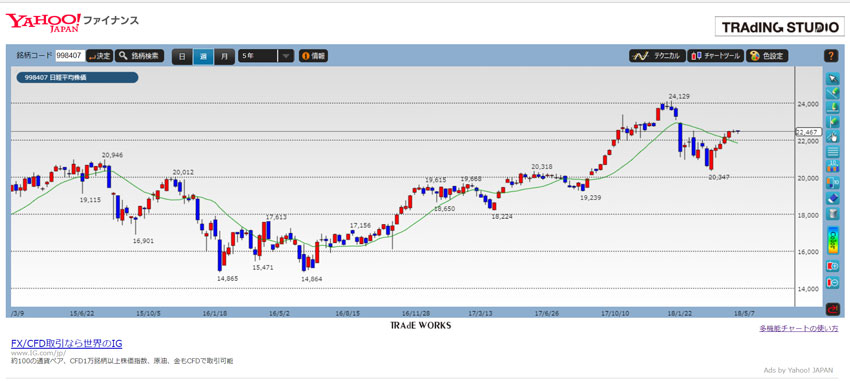850x381 pixels.
Task: Open the 色設定 color settings menu
Action: [x=767, y=55]
